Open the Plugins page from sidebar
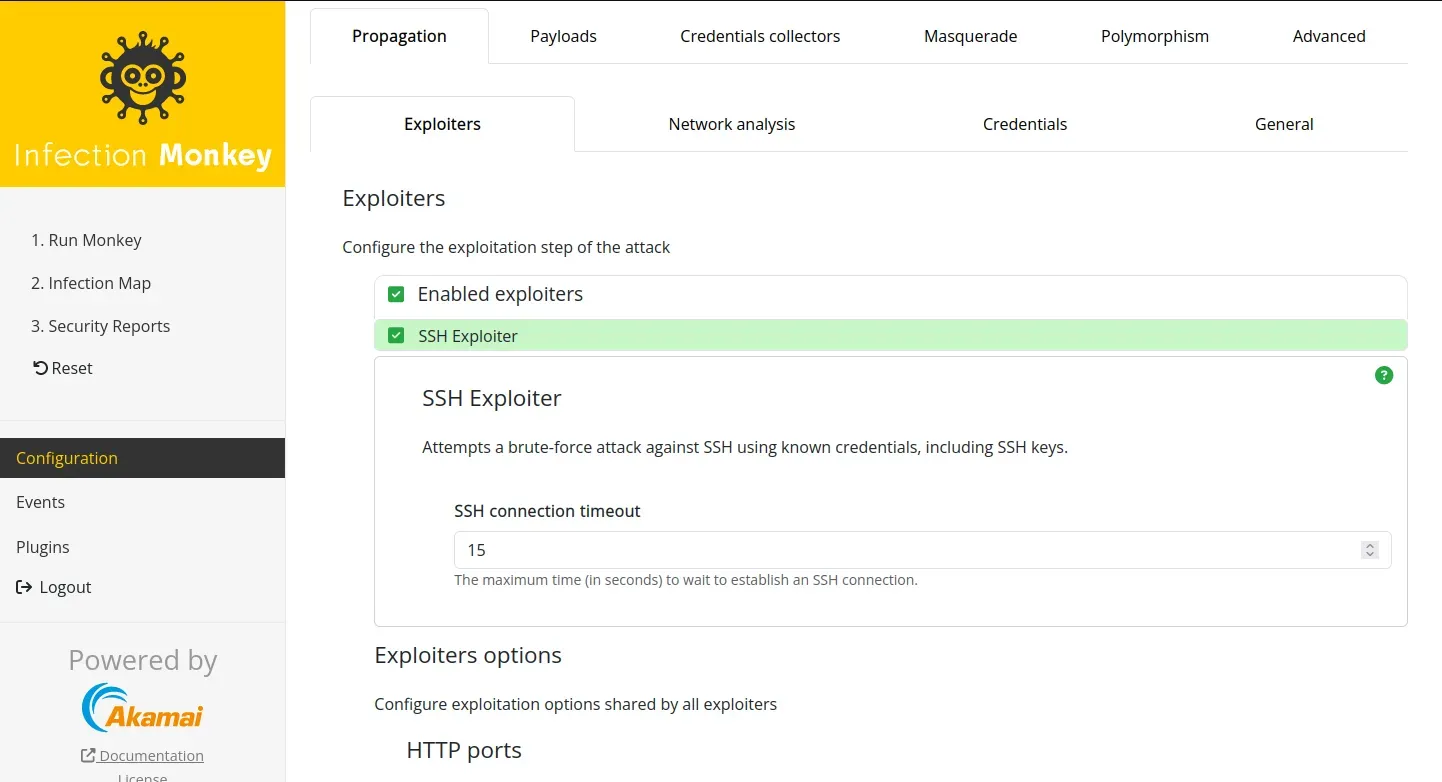 [43, 547]
